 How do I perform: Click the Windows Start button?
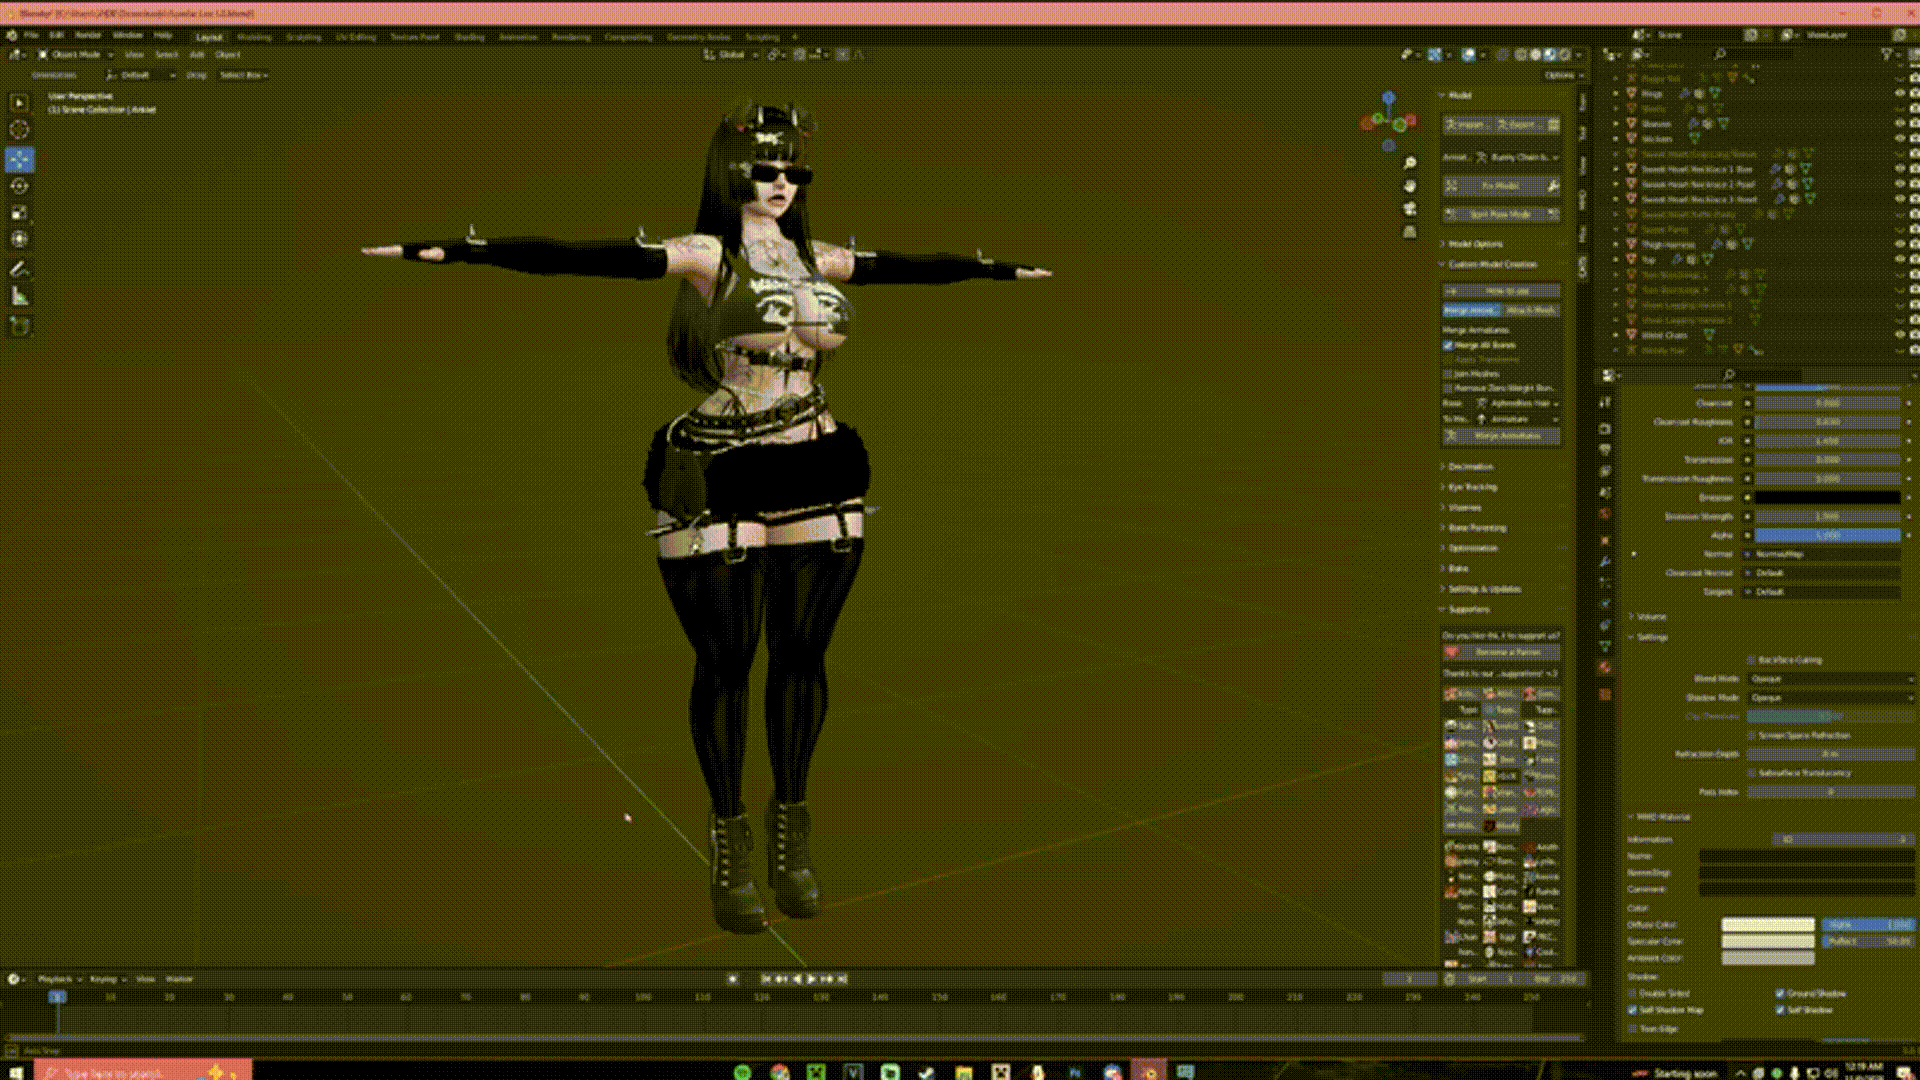[x=16, y=1072]
